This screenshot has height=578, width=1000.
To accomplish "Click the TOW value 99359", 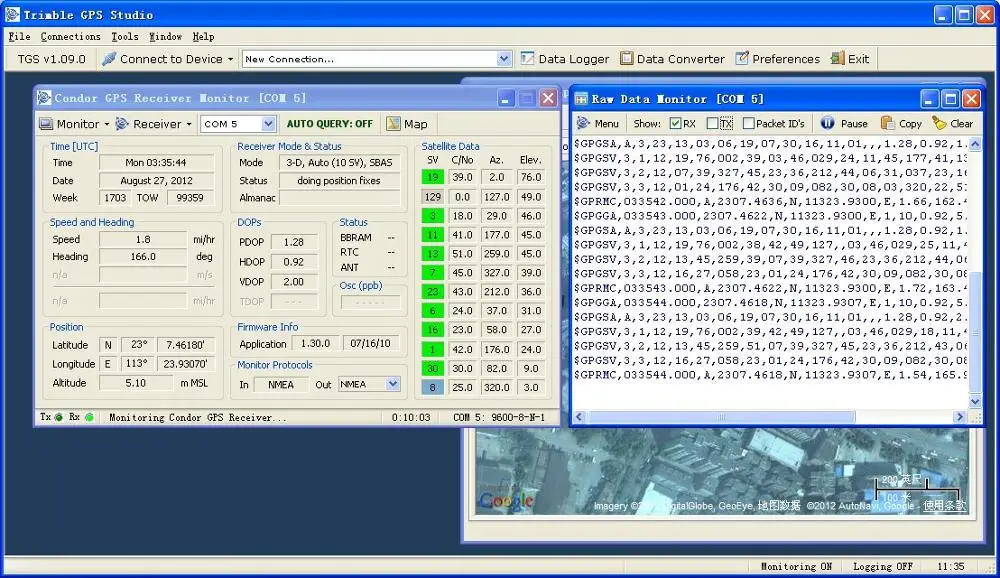I will pos(190,198).
